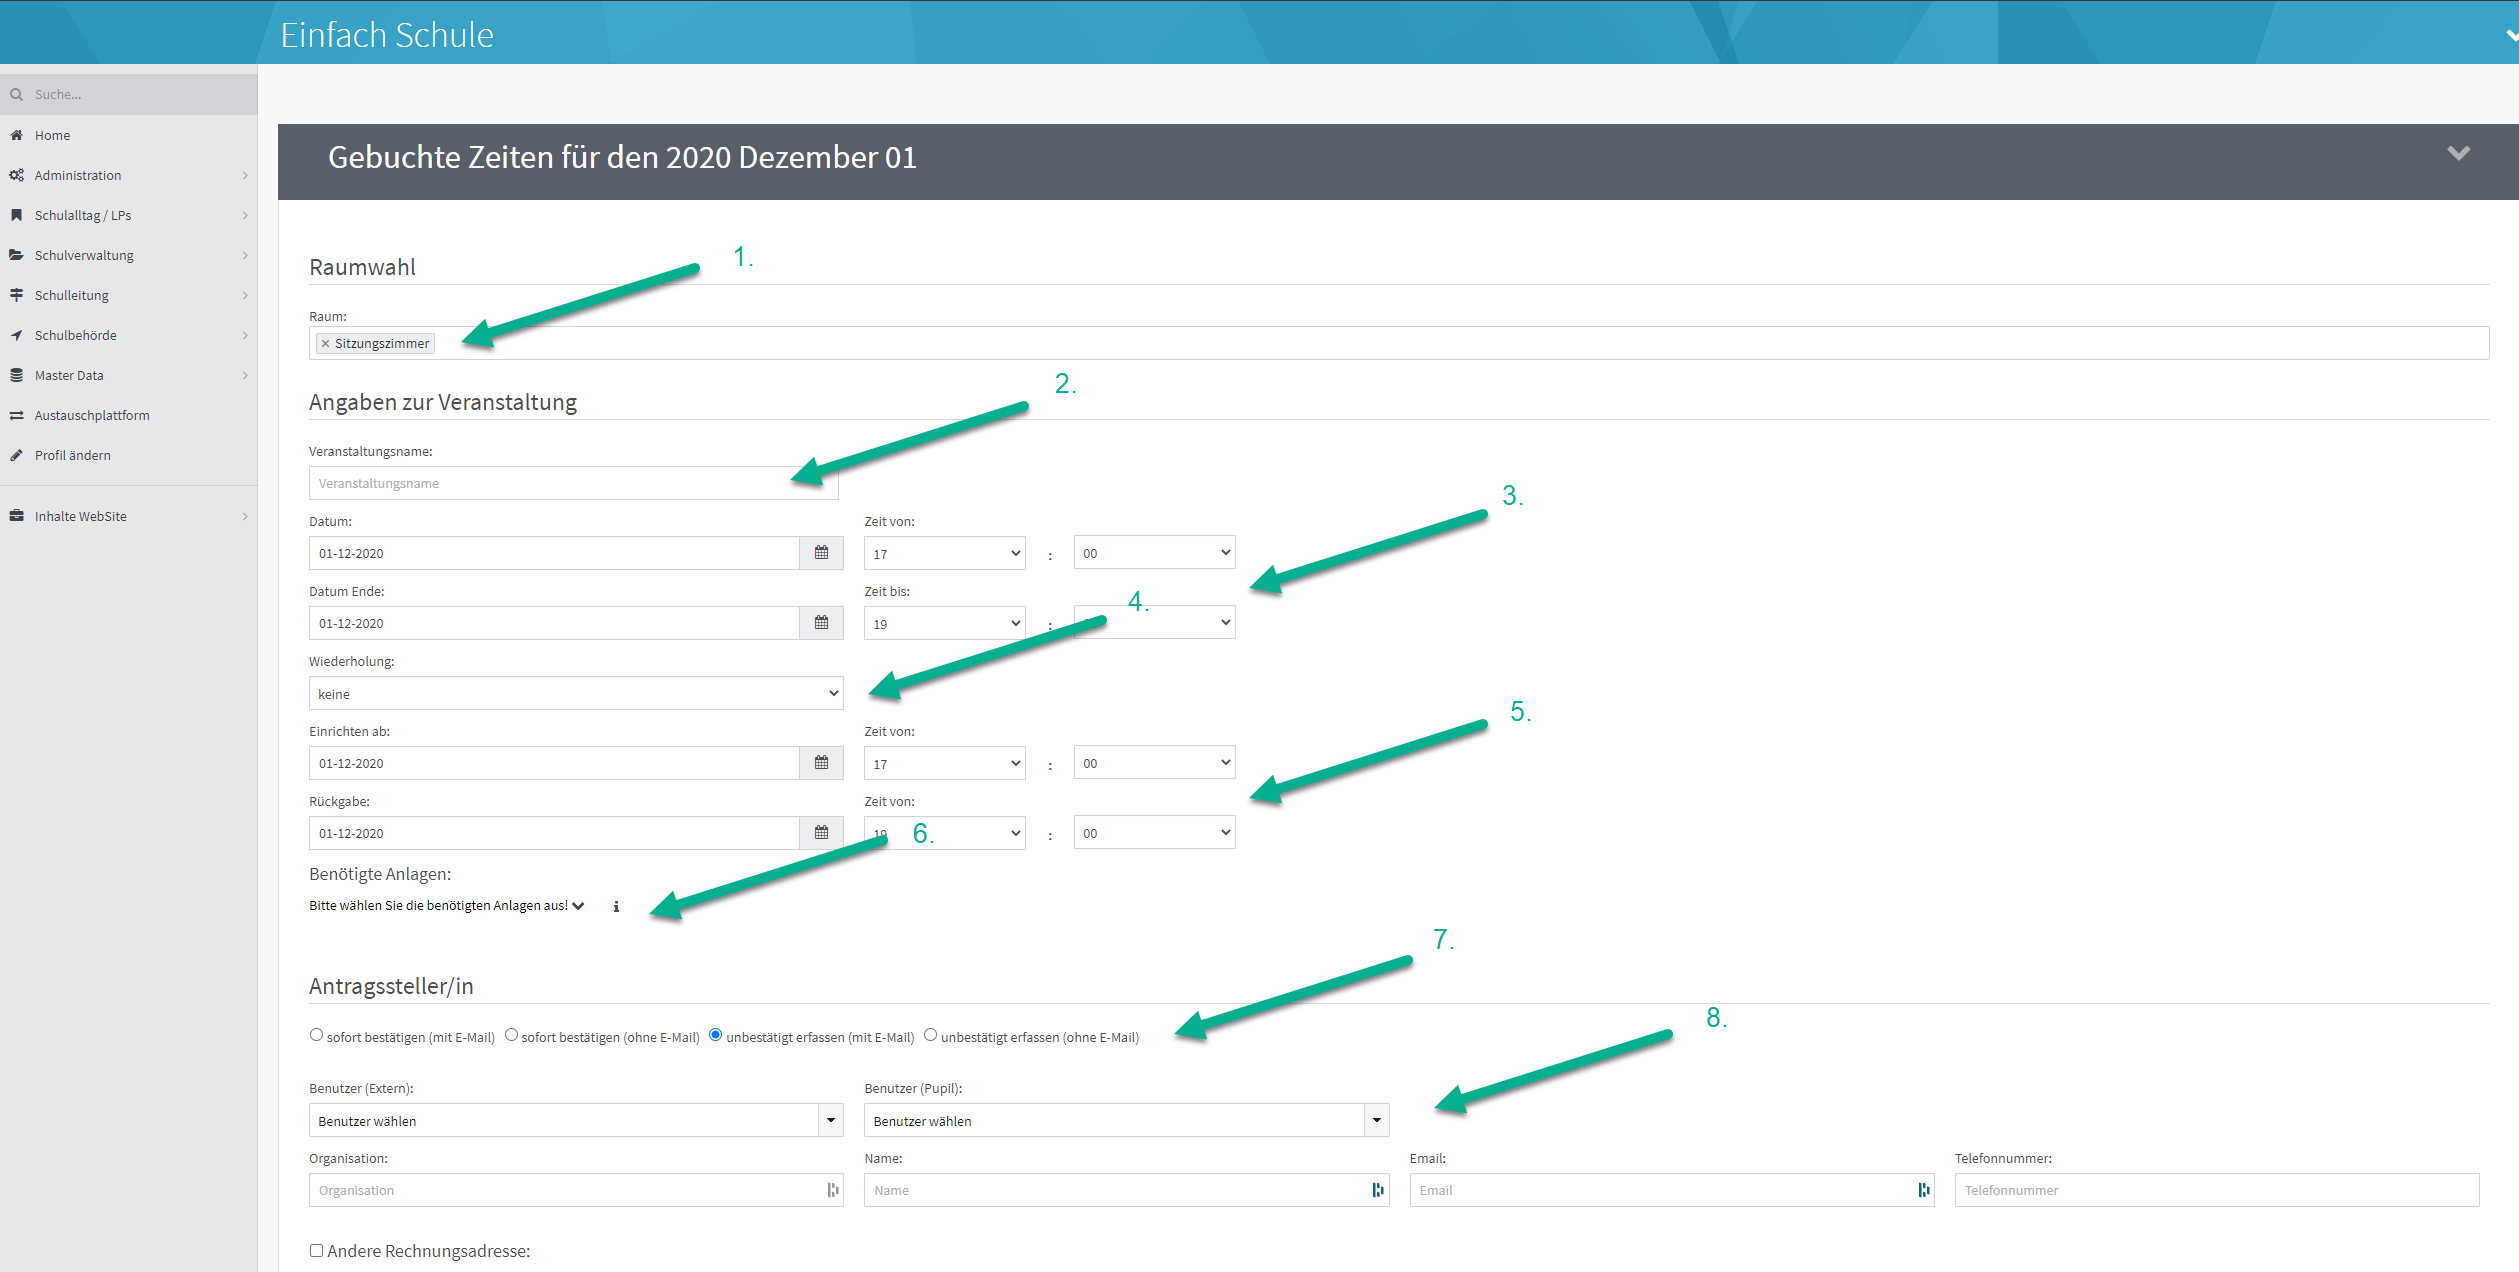Select sofort bestätigen (mit E-Mail) option
The image size is (2519, 1272).
[316, 1035]
